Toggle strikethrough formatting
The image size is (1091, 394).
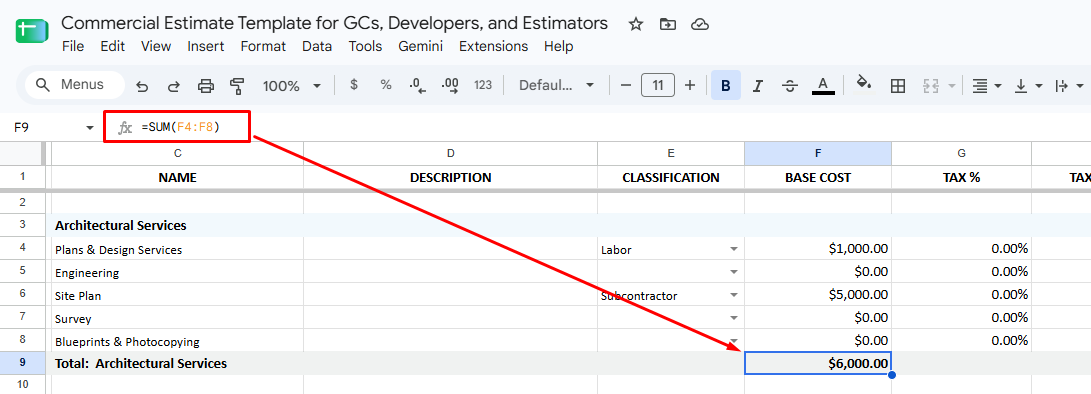(x=790, y=86)
